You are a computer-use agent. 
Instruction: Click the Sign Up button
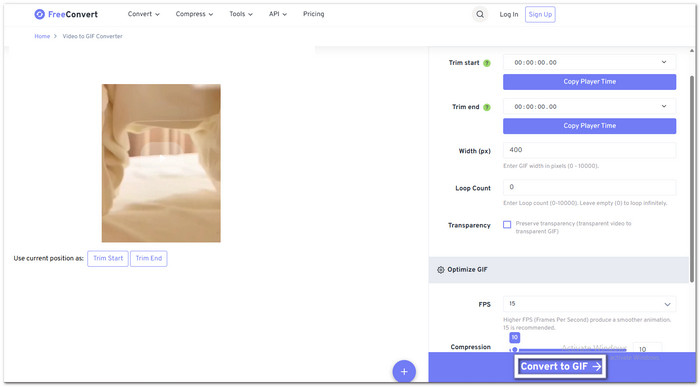pyautogui.click(x=540, y=14)
